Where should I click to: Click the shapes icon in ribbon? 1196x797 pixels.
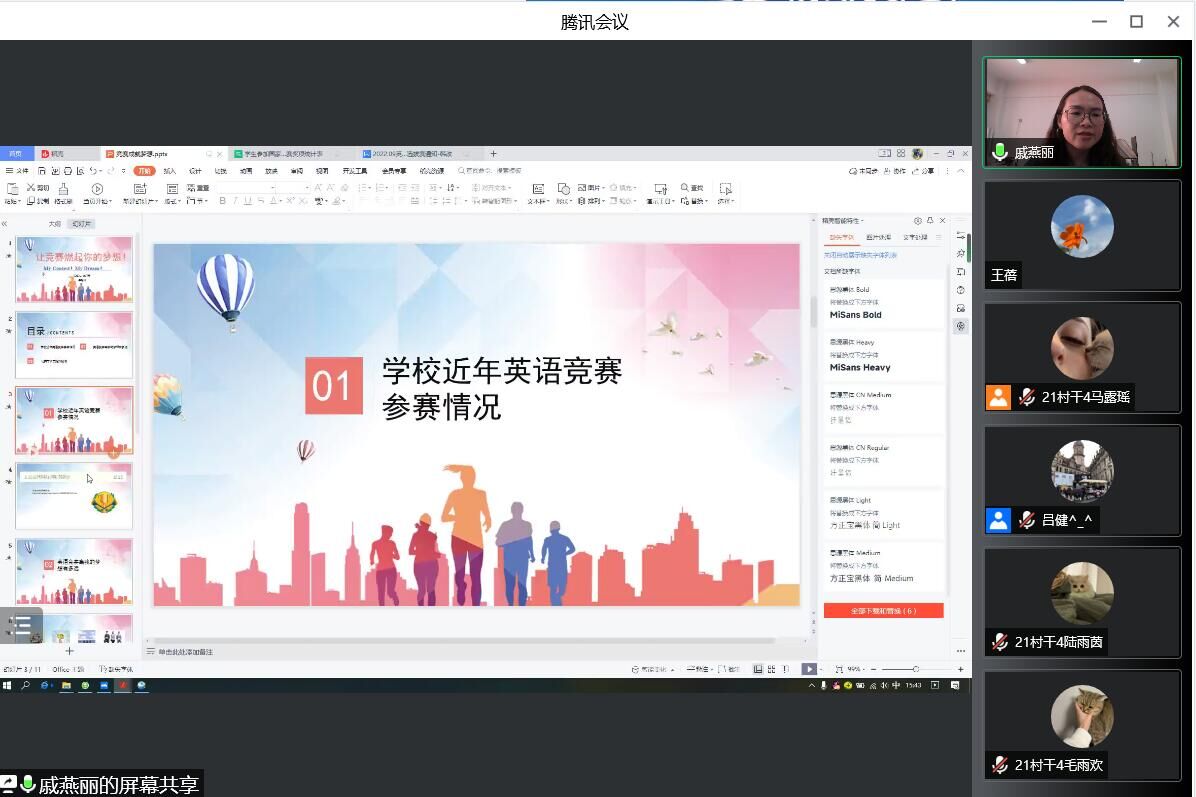[x=564, y=189]
